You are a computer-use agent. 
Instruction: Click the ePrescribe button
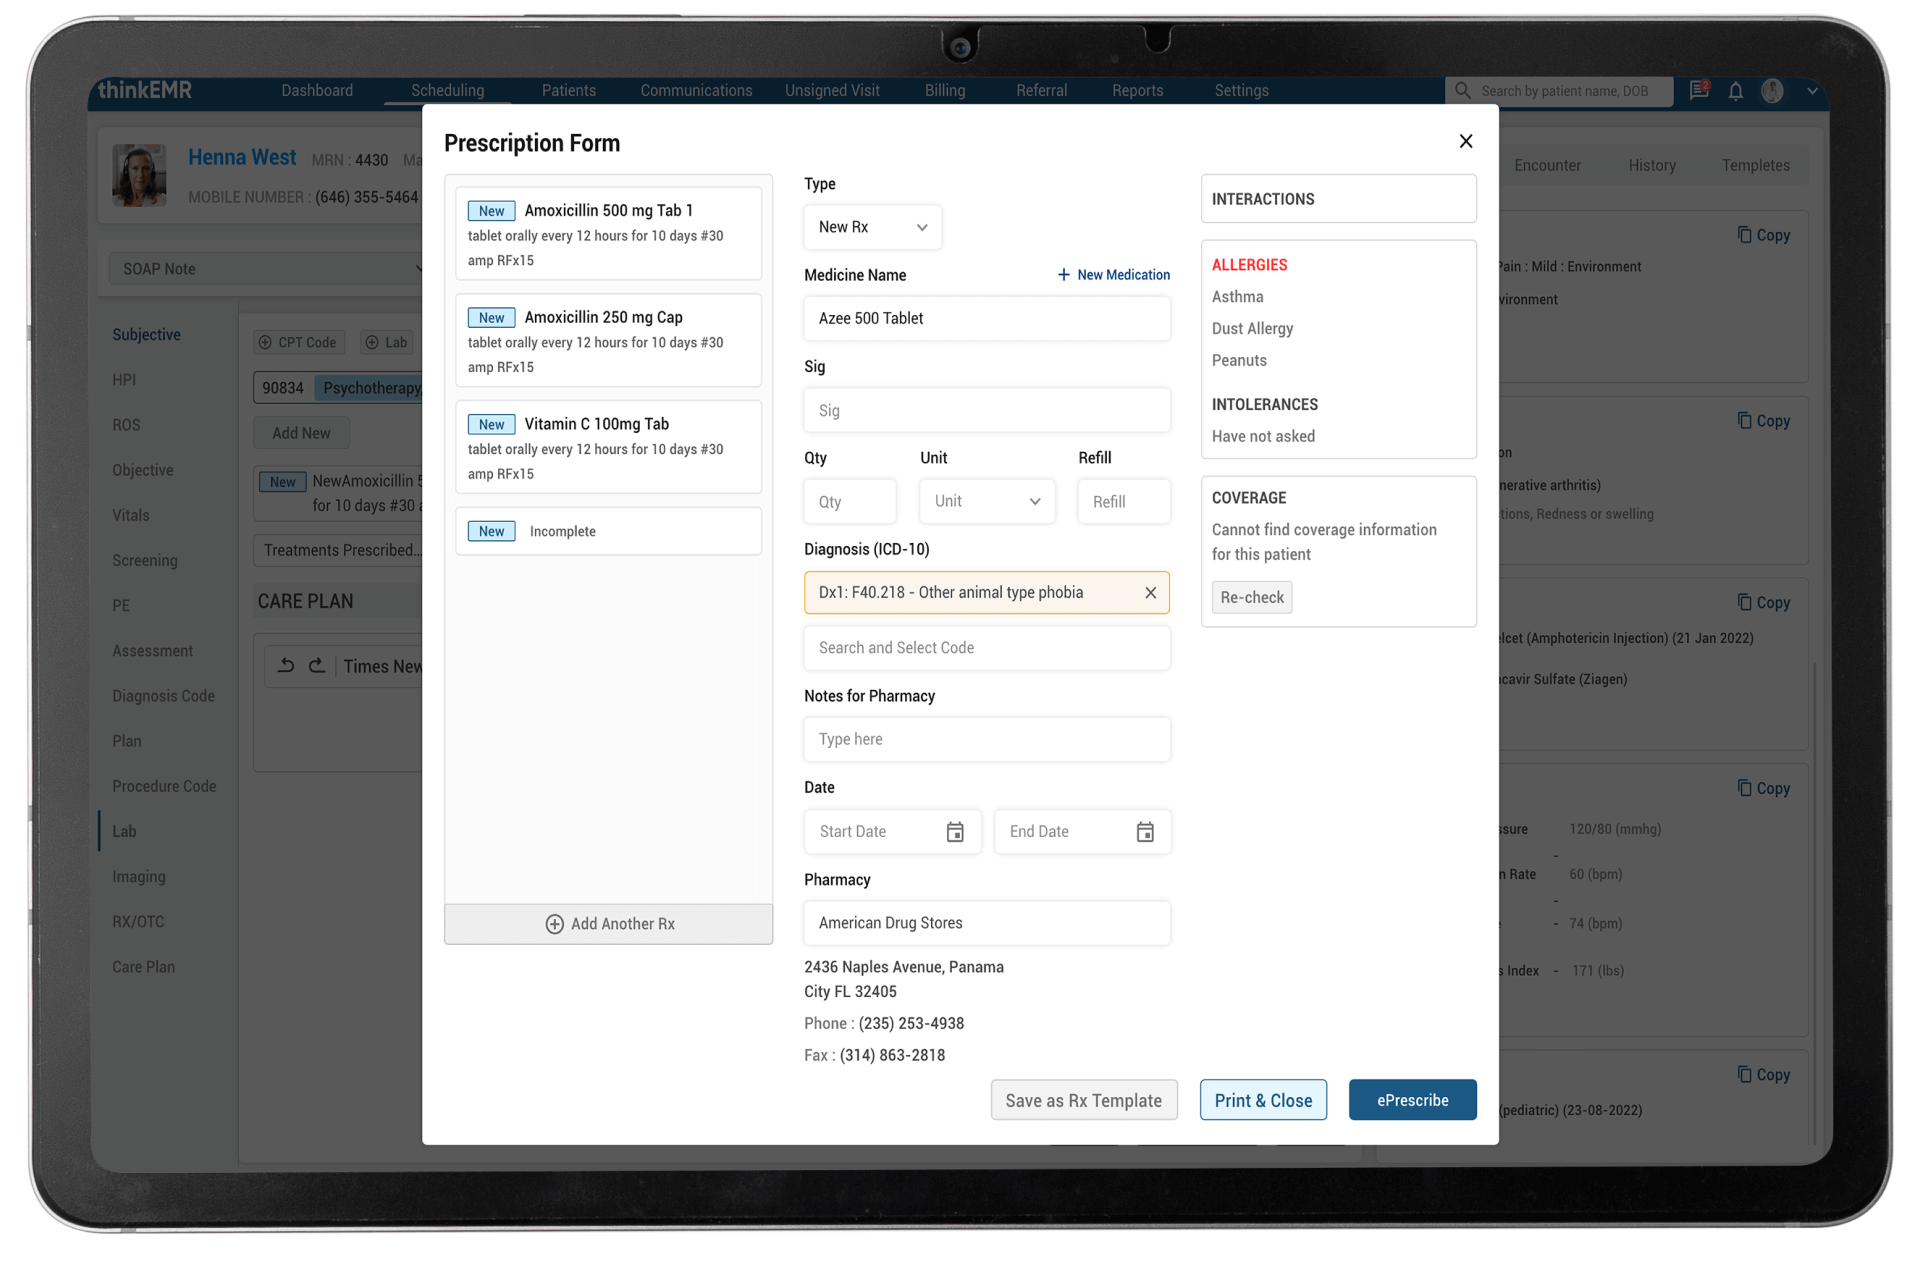point(1412,1100)
